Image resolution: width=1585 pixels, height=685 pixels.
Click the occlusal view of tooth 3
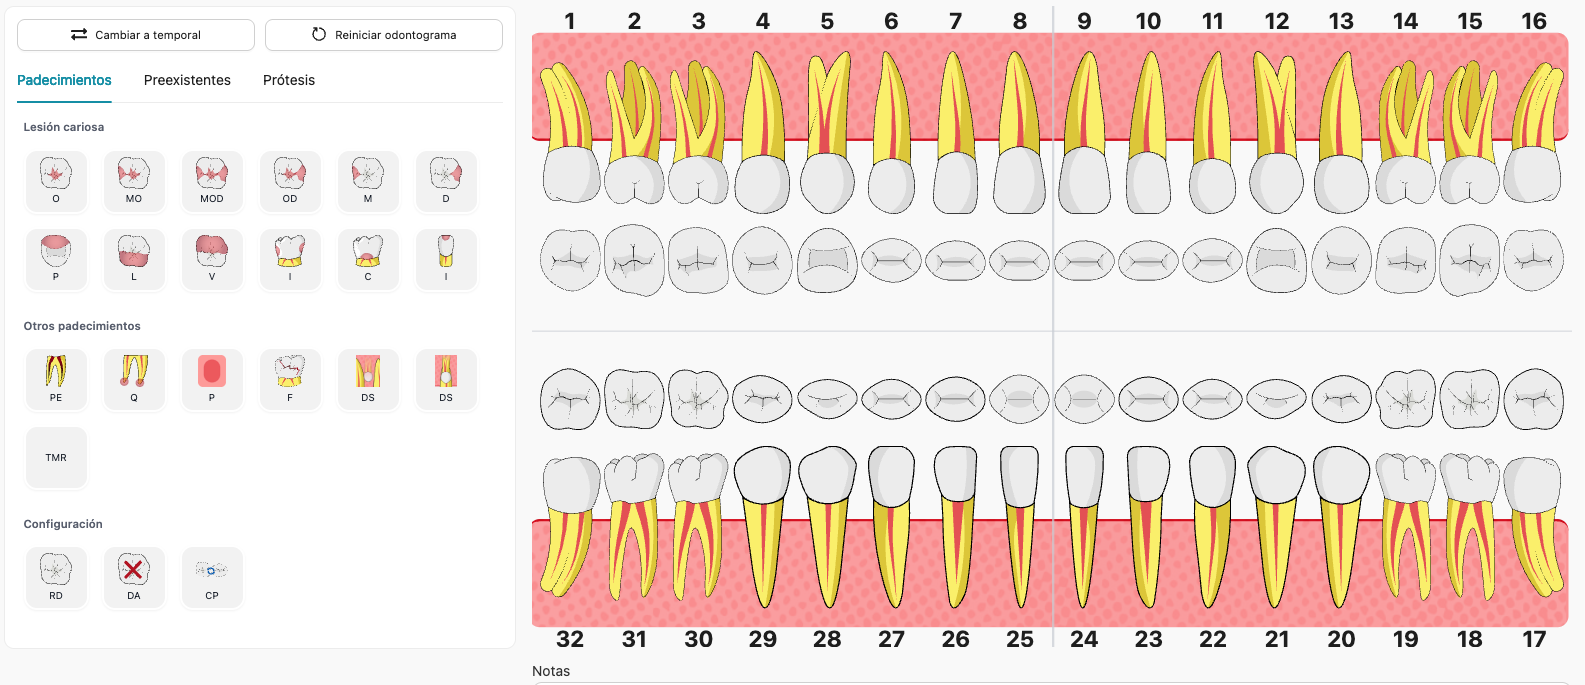(698, 261)
